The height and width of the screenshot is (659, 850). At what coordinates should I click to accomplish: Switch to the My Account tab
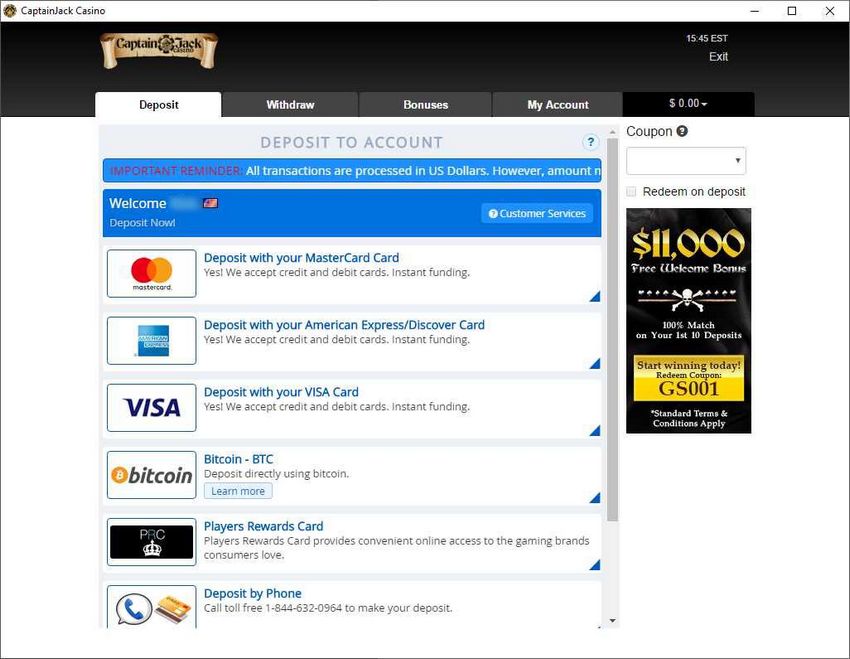coord(557,103)
